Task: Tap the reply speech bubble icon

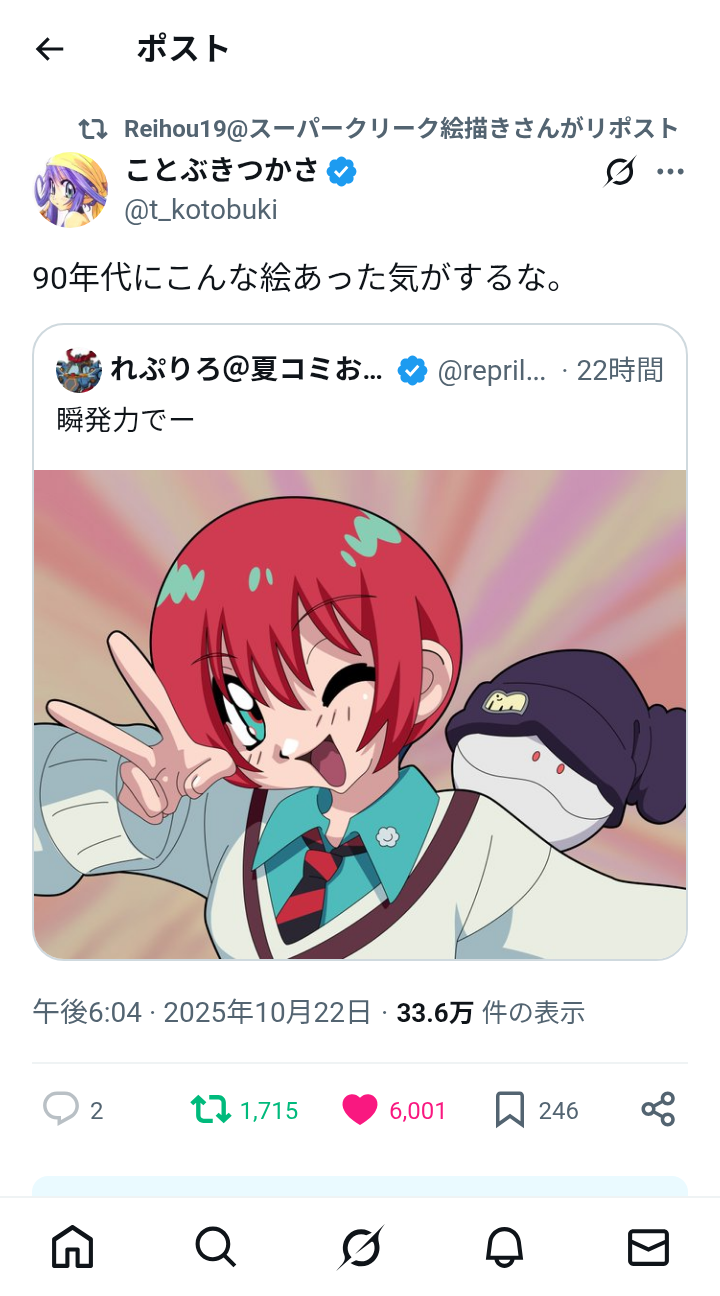Action: coord(61,1109)
